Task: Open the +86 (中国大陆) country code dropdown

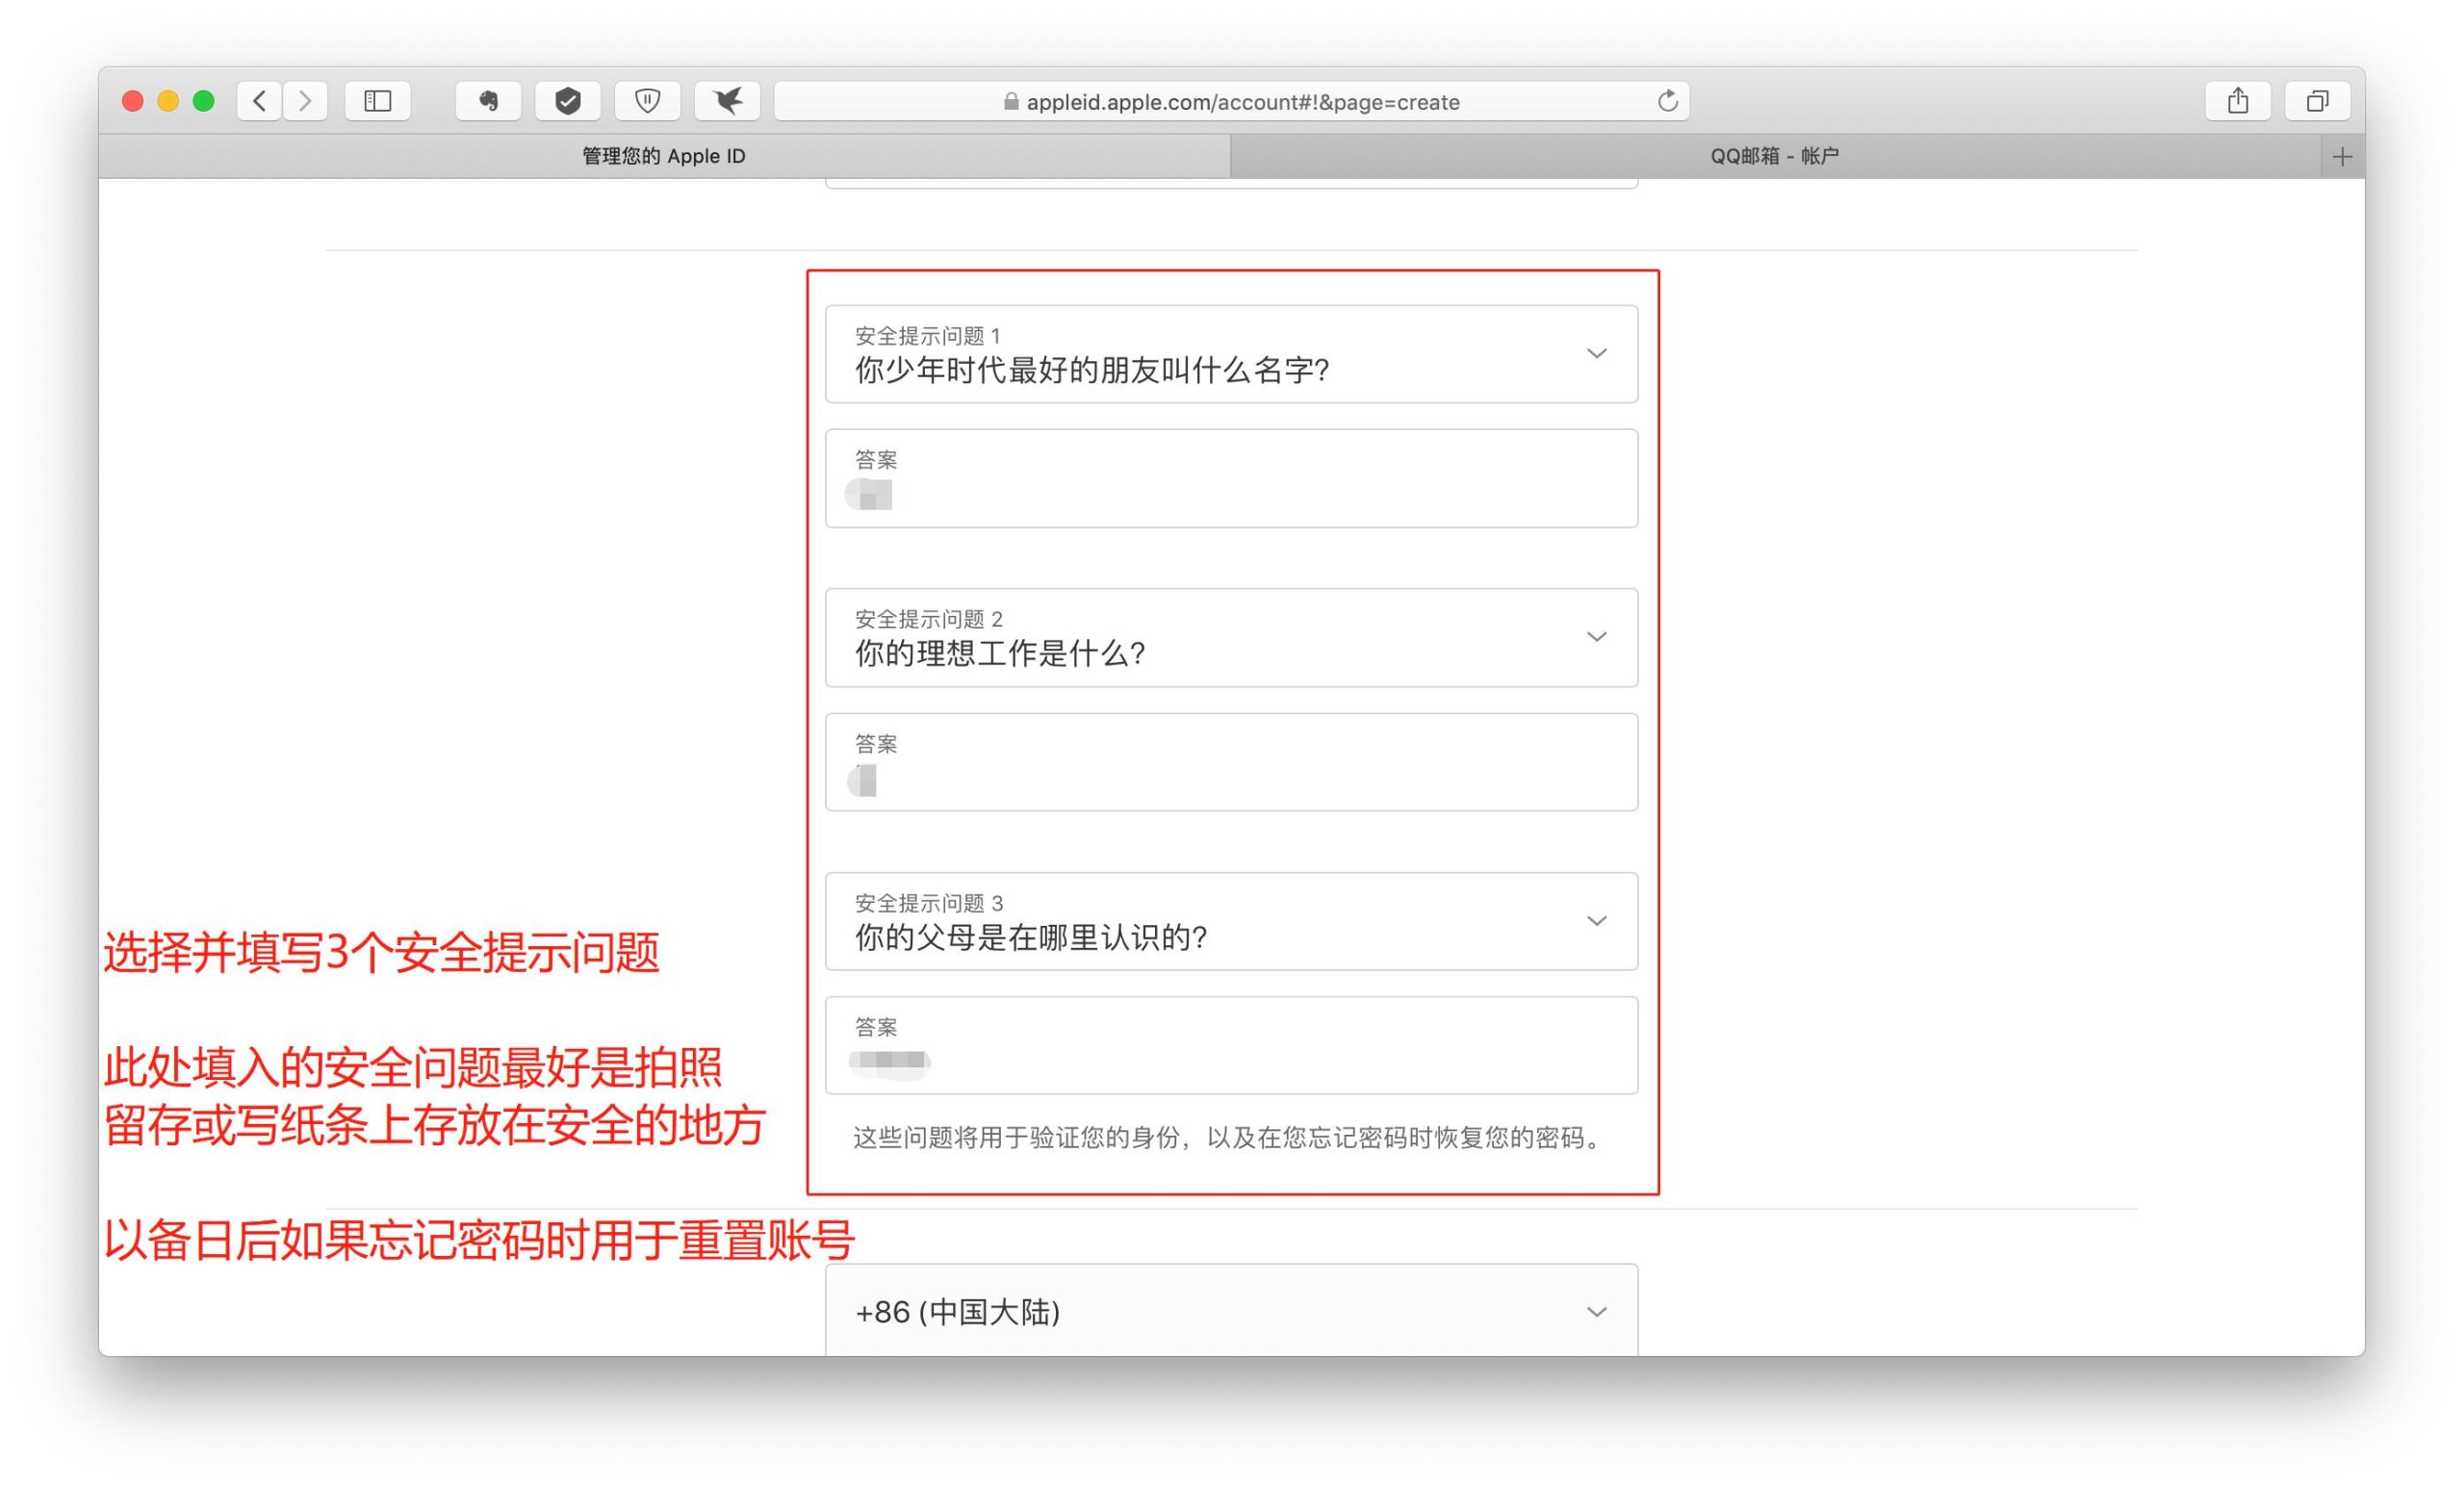Action: click(x=1231, y=1311)
